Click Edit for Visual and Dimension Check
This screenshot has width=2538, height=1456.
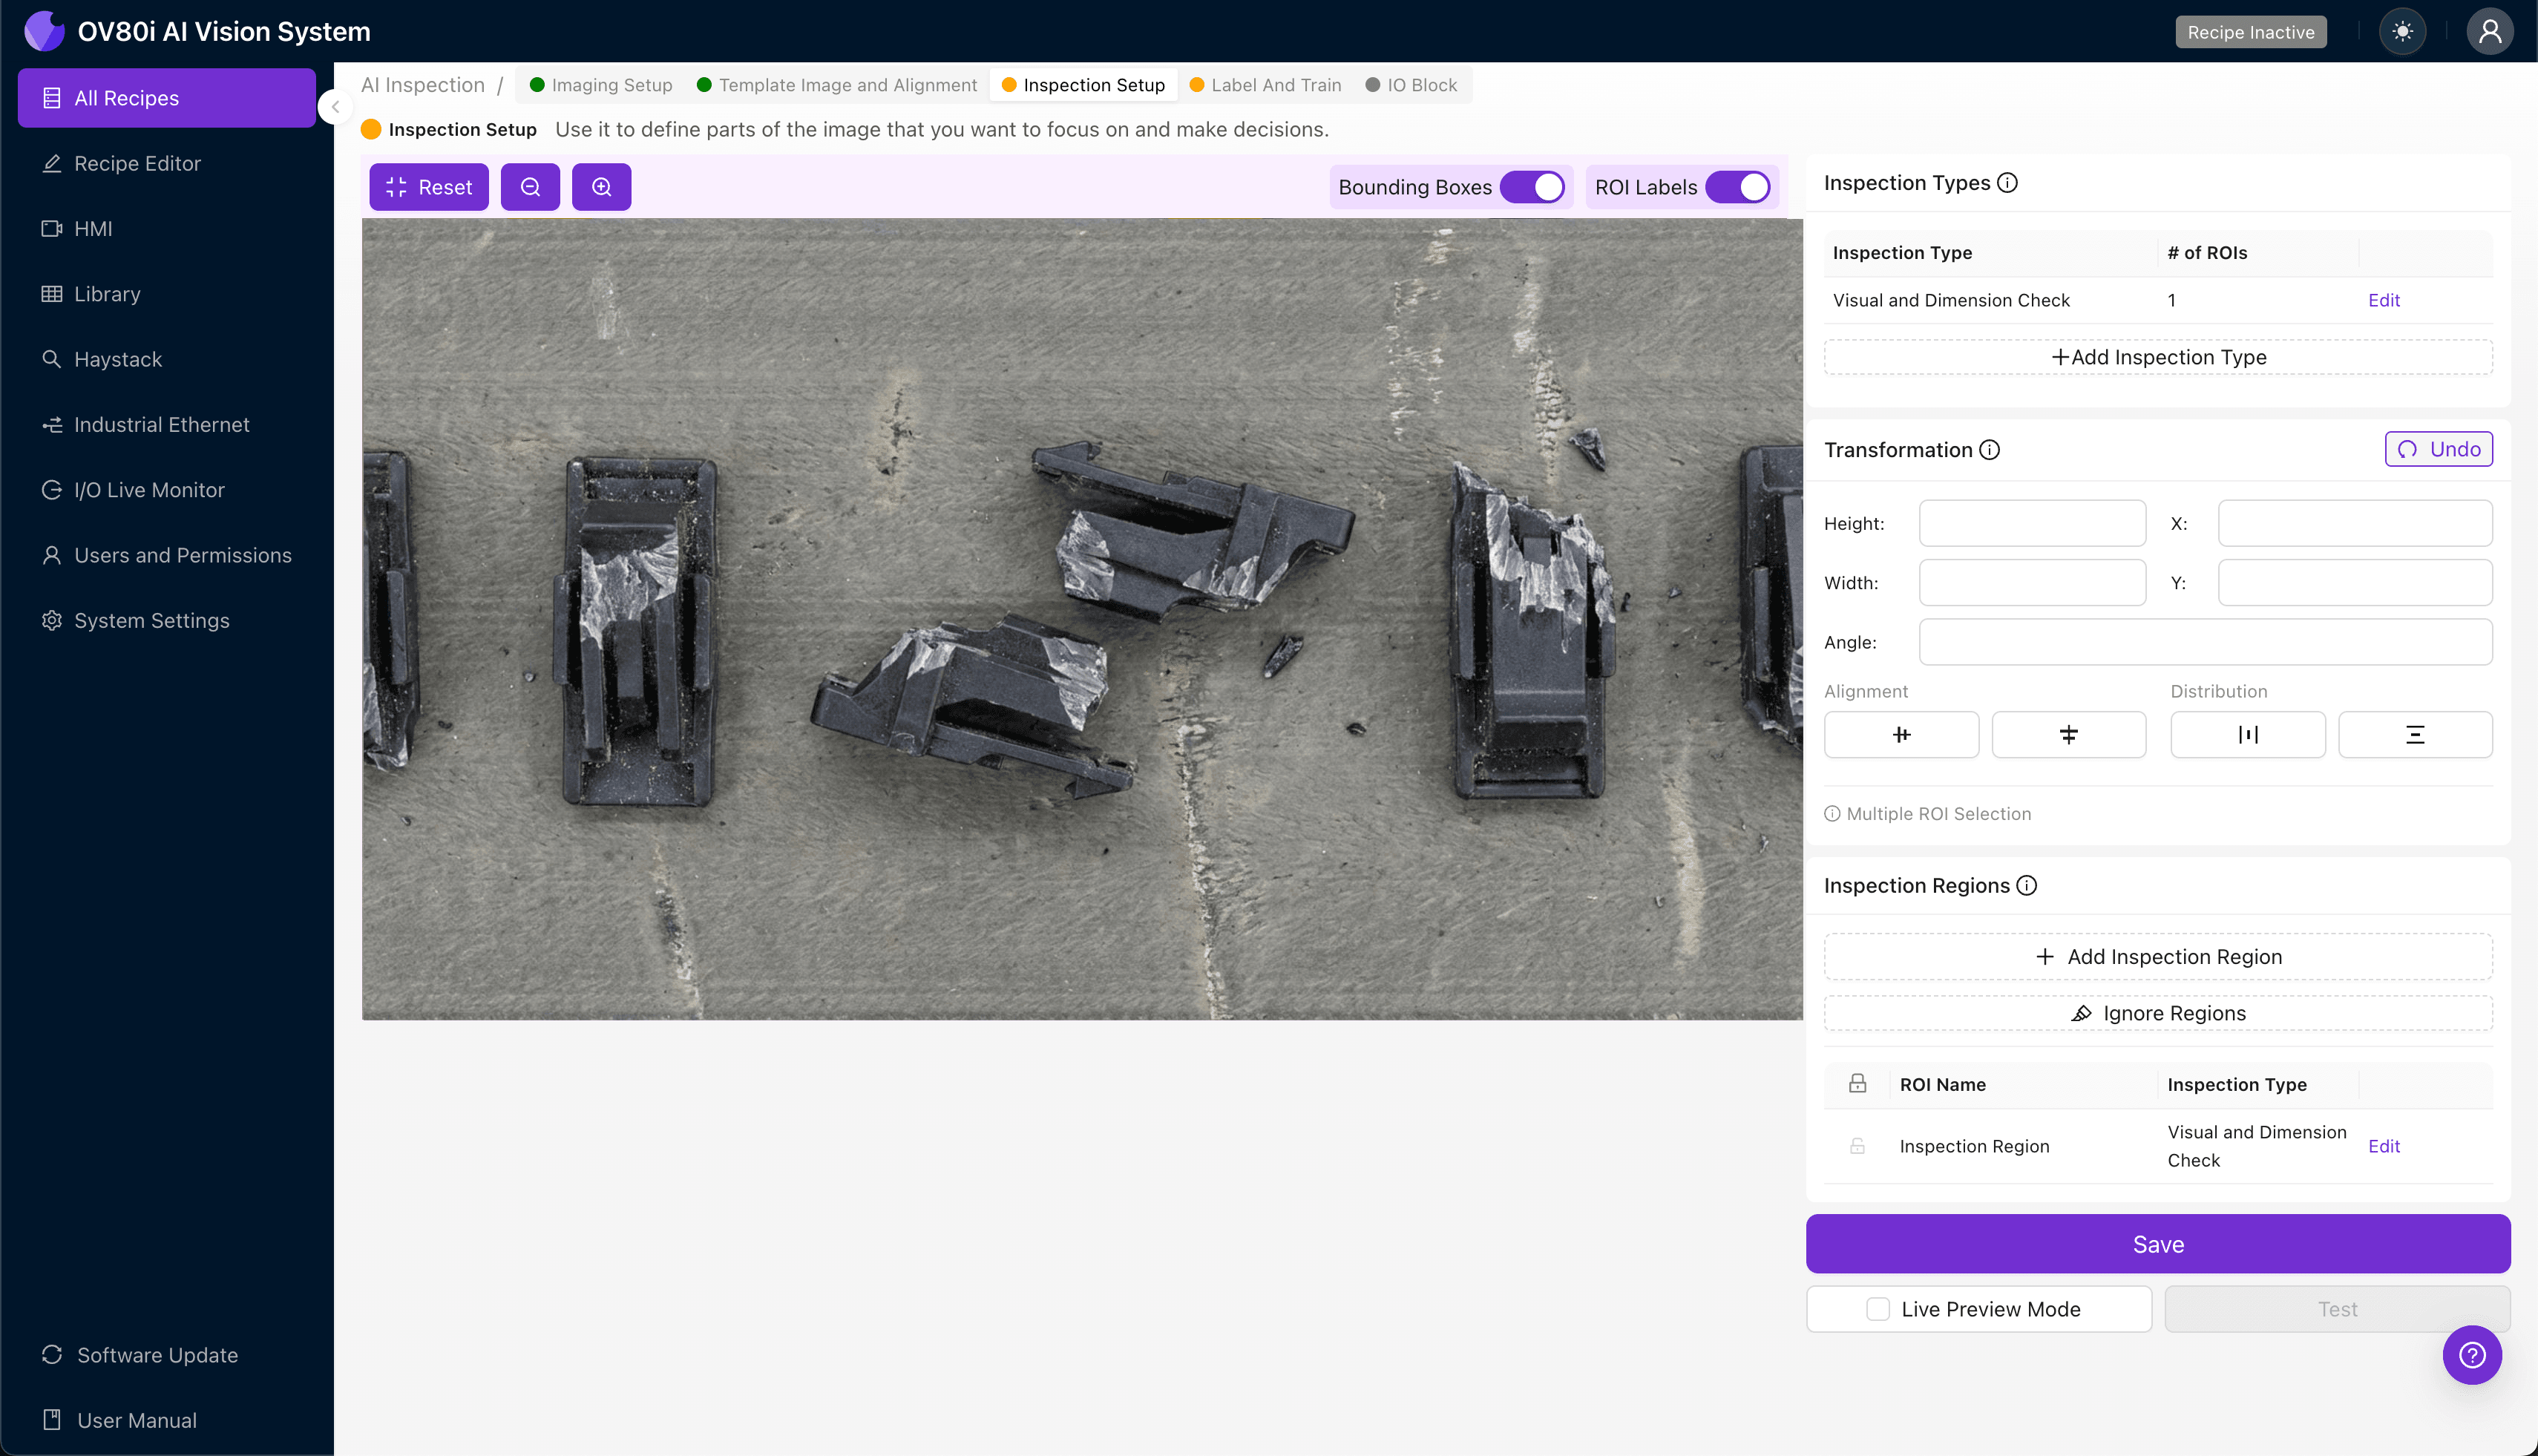pyautogui.click(x=2383, y=300)
